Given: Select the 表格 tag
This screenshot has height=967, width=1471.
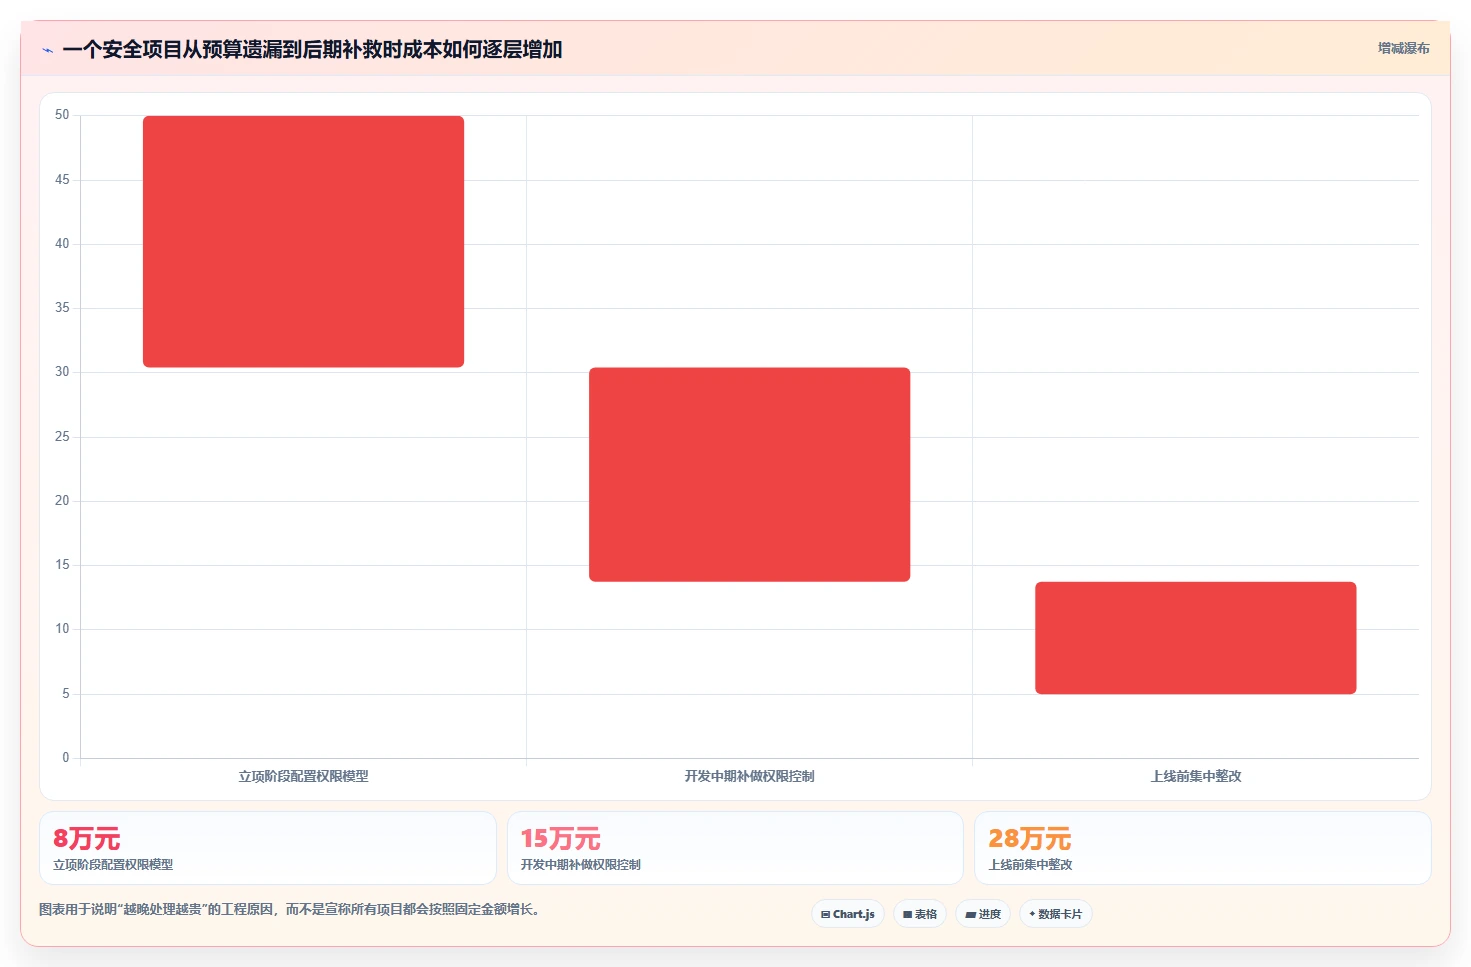Looking at the screenshot, I should point(920,914).
